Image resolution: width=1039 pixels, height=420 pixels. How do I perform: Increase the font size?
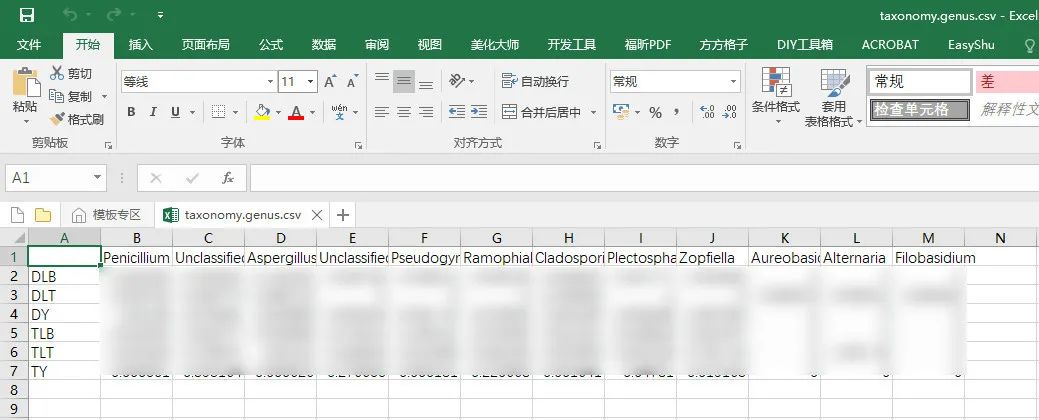click(x=330, y=82)
